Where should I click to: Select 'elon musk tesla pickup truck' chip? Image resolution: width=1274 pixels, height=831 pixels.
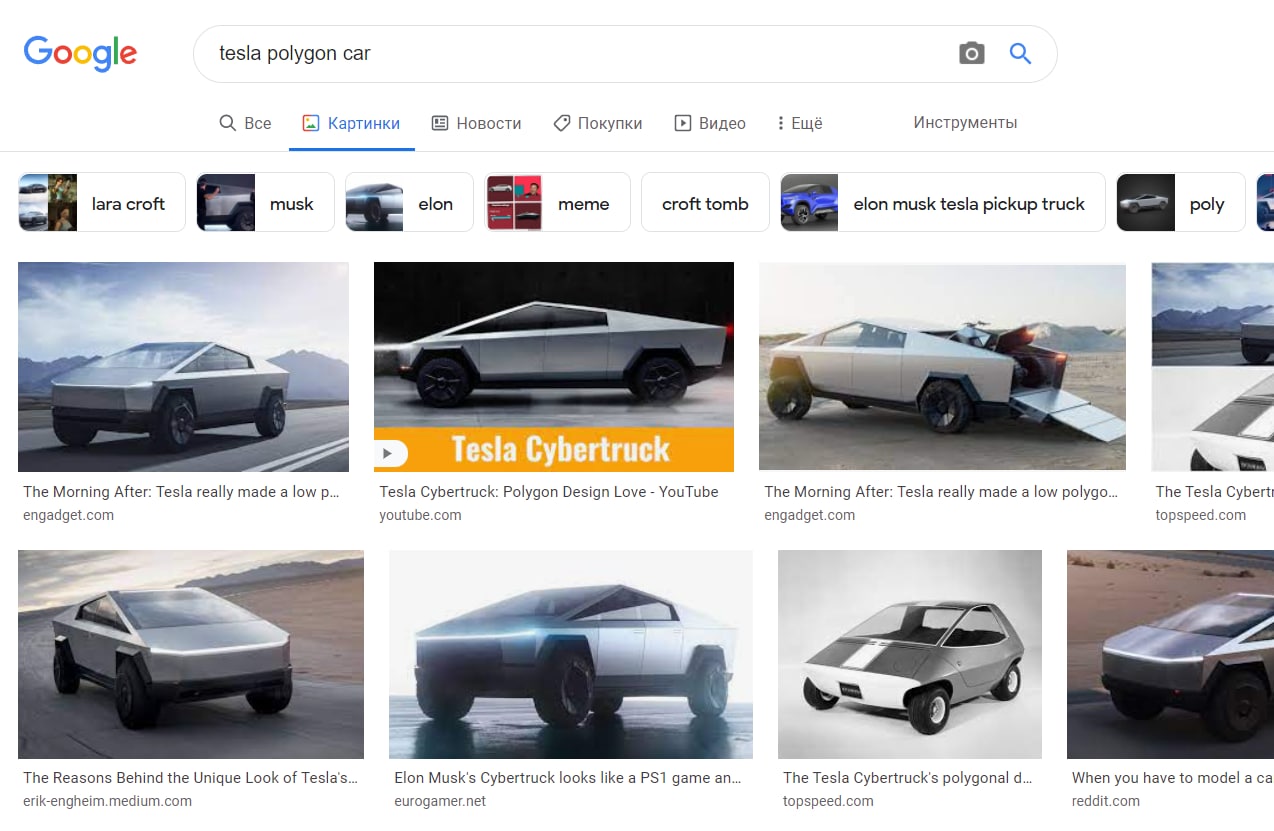tap(943, 202)
